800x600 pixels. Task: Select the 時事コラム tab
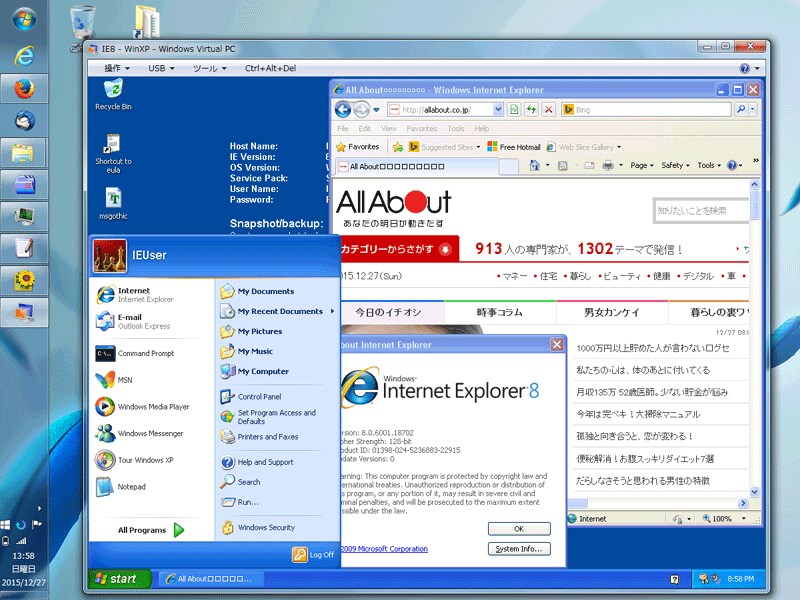click(x=500, y=312)
